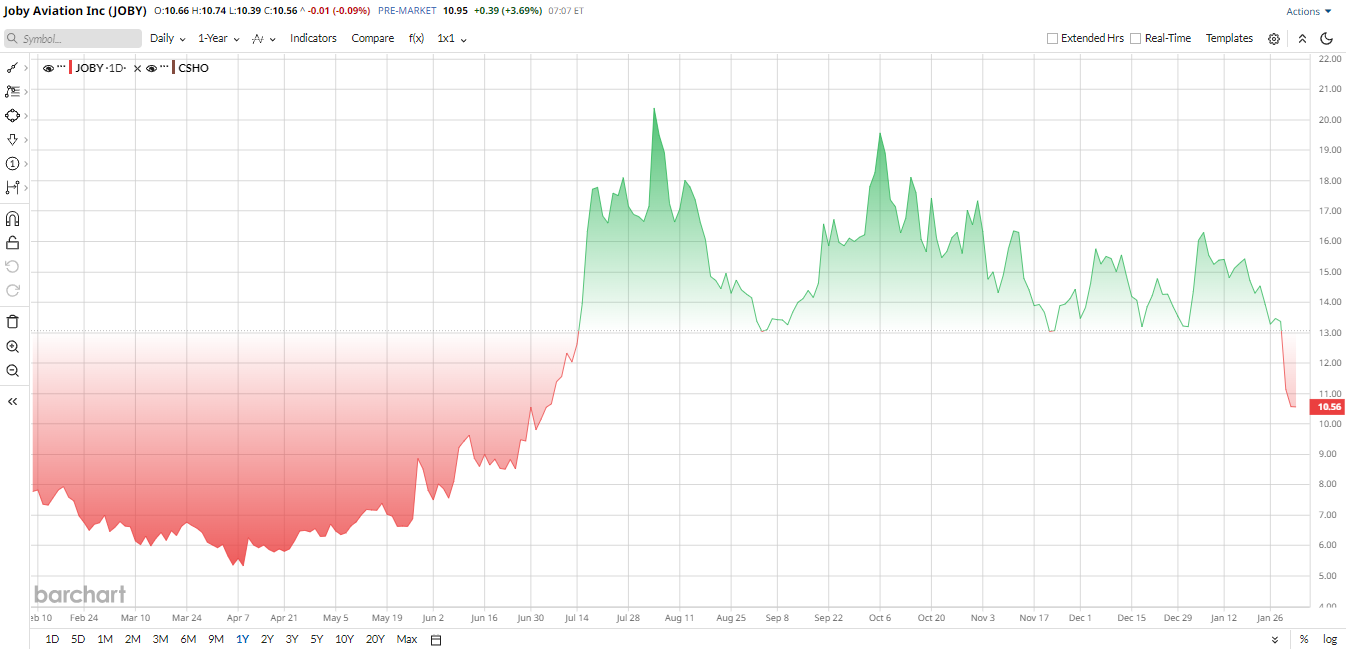Open the 1-Year period dropdown
This screenshot has height=649, width=1346.
(x=219, y=38)
